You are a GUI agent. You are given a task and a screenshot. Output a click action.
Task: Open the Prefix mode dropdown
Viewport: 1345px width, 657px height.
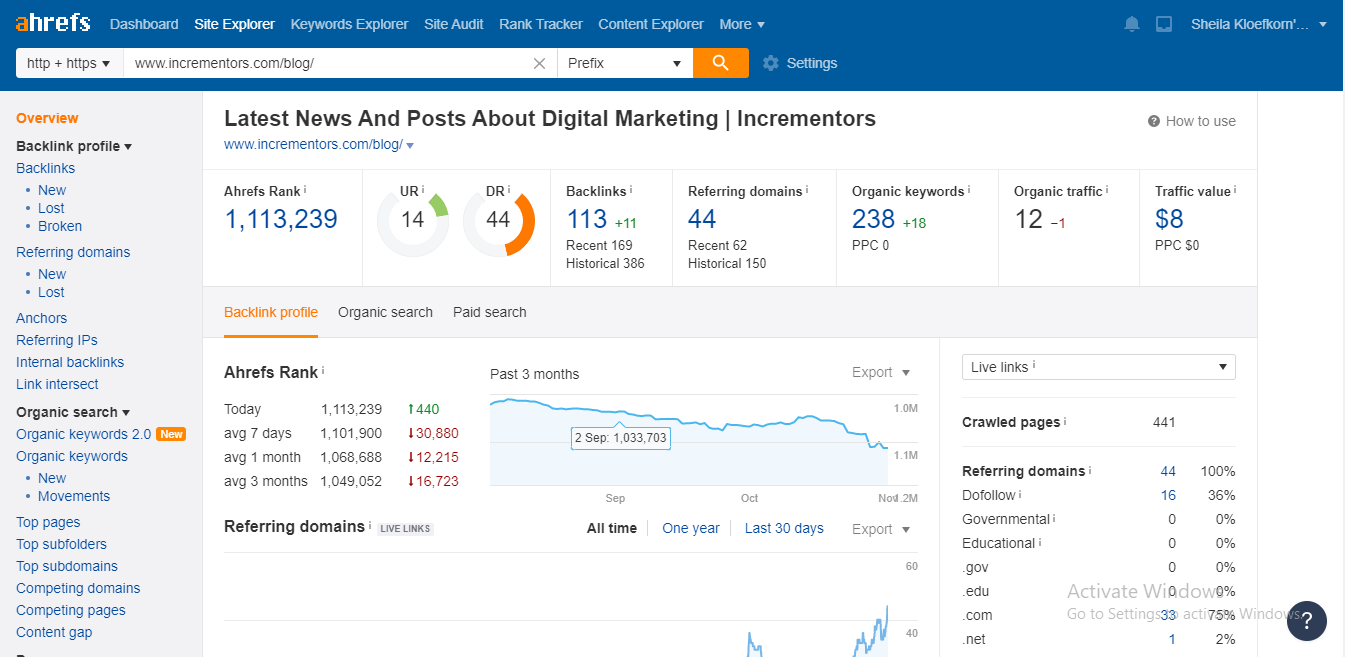625,63
